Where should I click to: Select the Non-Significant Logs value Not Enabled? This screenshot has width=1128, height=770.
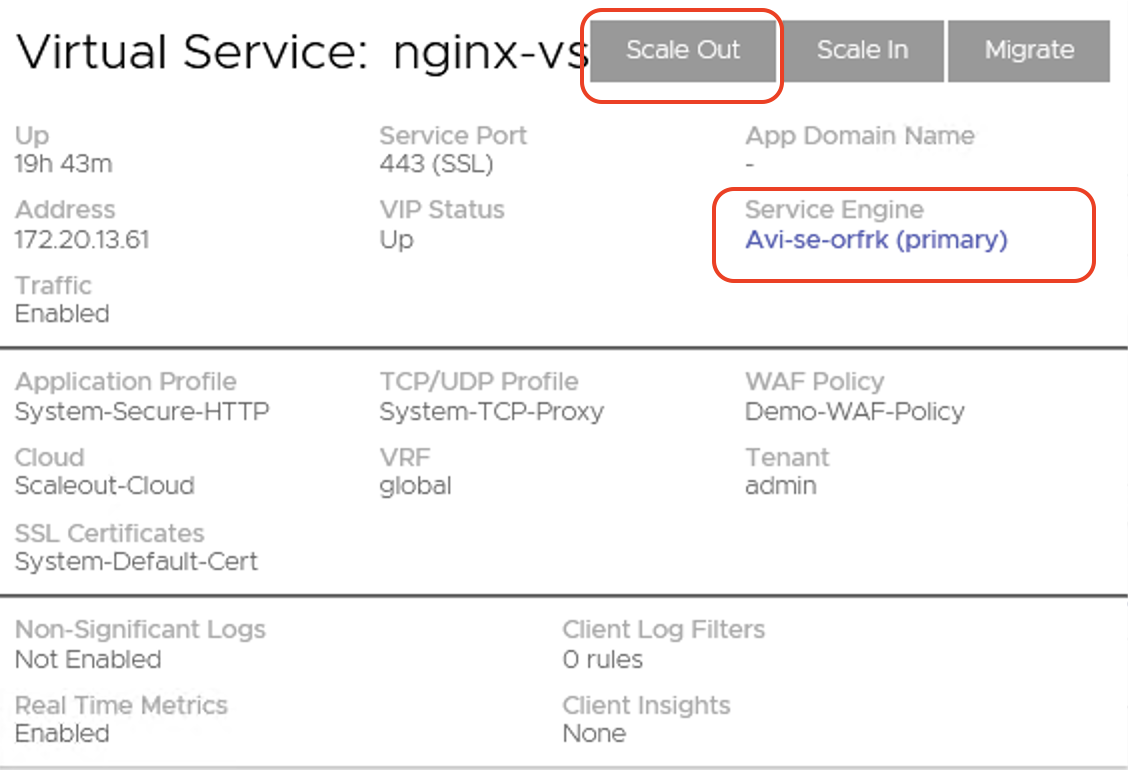[88, 659]
